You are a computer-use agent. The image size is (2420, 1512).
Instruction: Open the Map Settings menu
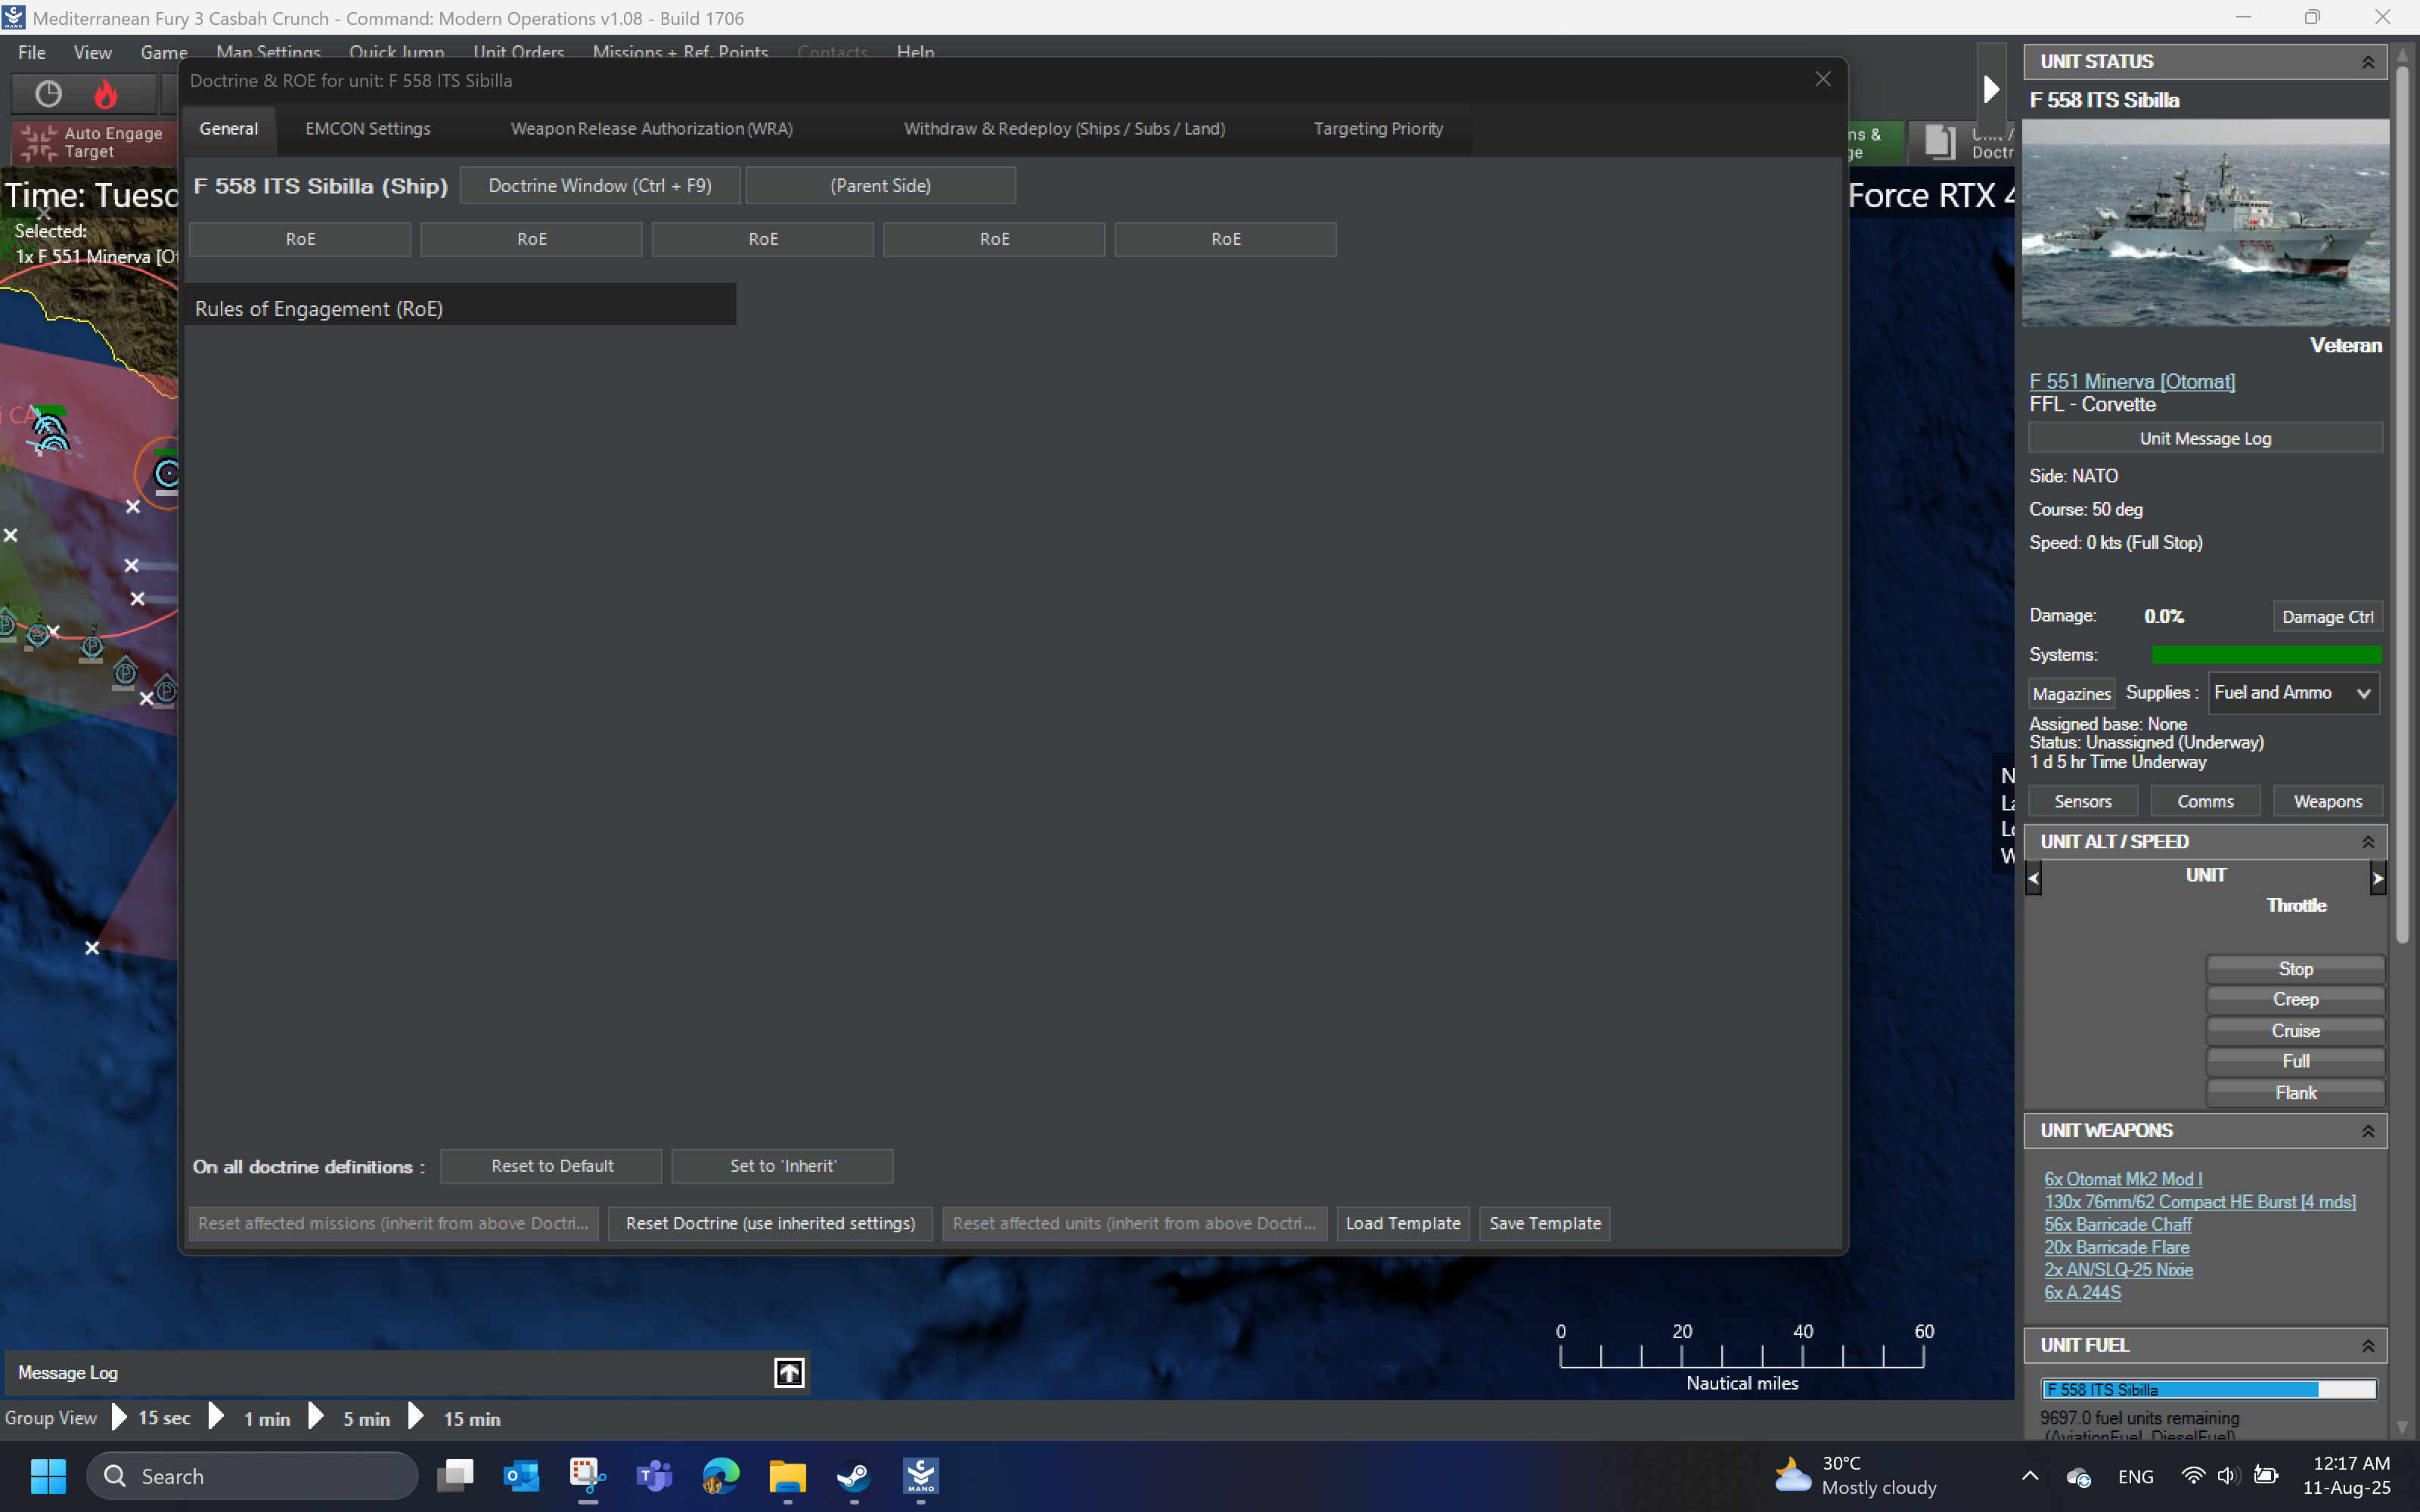click(267, 52)
